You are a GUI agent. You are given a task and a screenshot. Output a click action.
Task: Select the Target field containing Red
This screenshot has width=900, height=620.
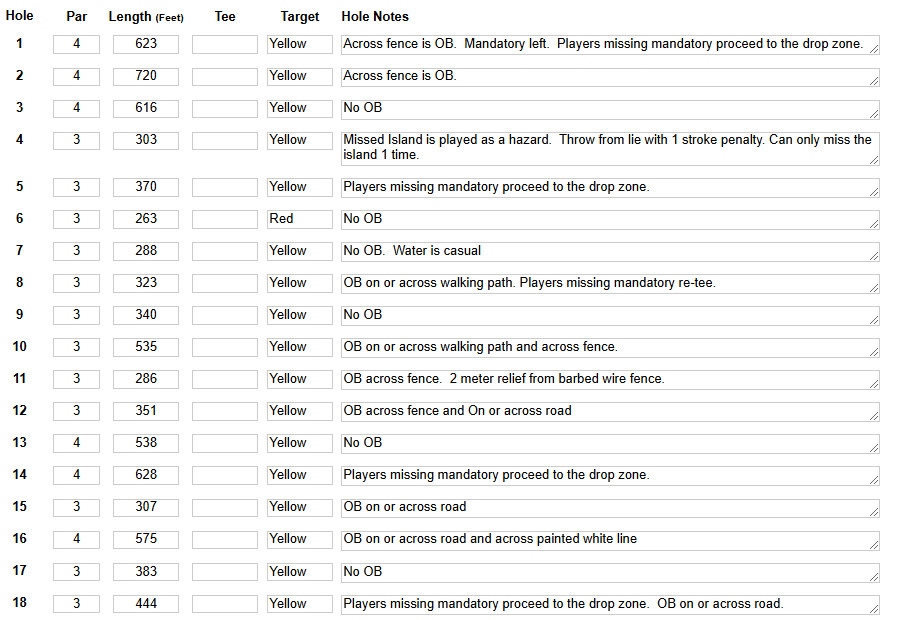(x=300, y=219)
